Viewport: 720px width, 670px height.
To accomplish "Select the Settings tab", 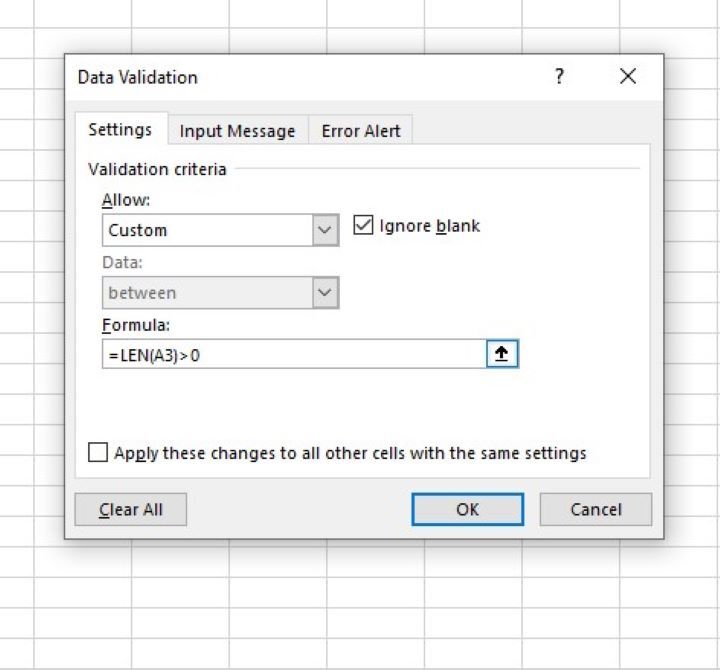I will (120, 130).
